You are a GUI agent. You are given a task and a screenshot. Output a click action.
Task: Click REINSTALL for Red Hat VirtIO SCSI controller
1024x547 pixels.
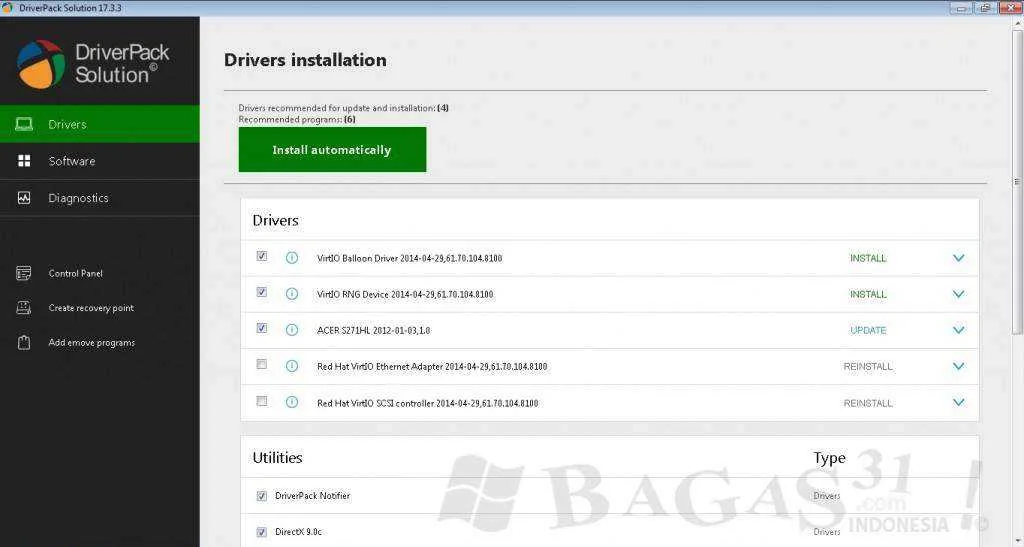click(x=868, y=403)
